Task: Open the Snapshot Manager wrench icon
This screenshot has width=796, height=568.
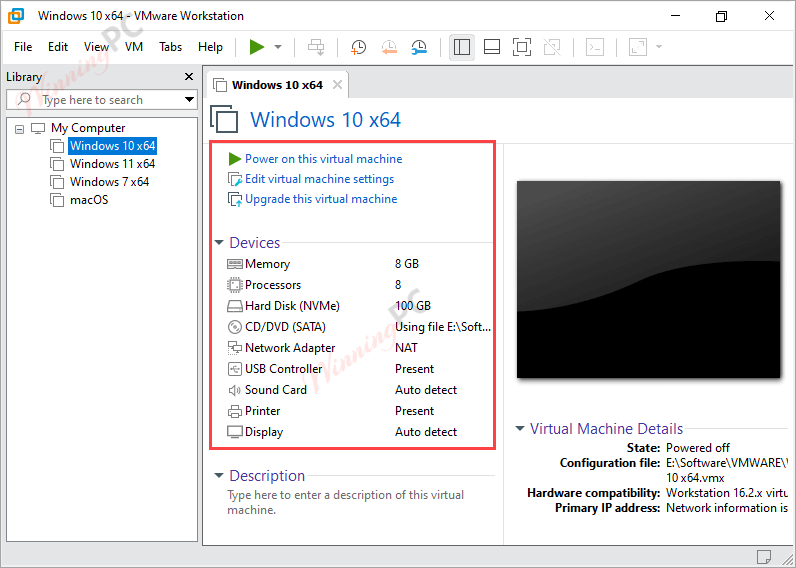Action: pos(419,47)
